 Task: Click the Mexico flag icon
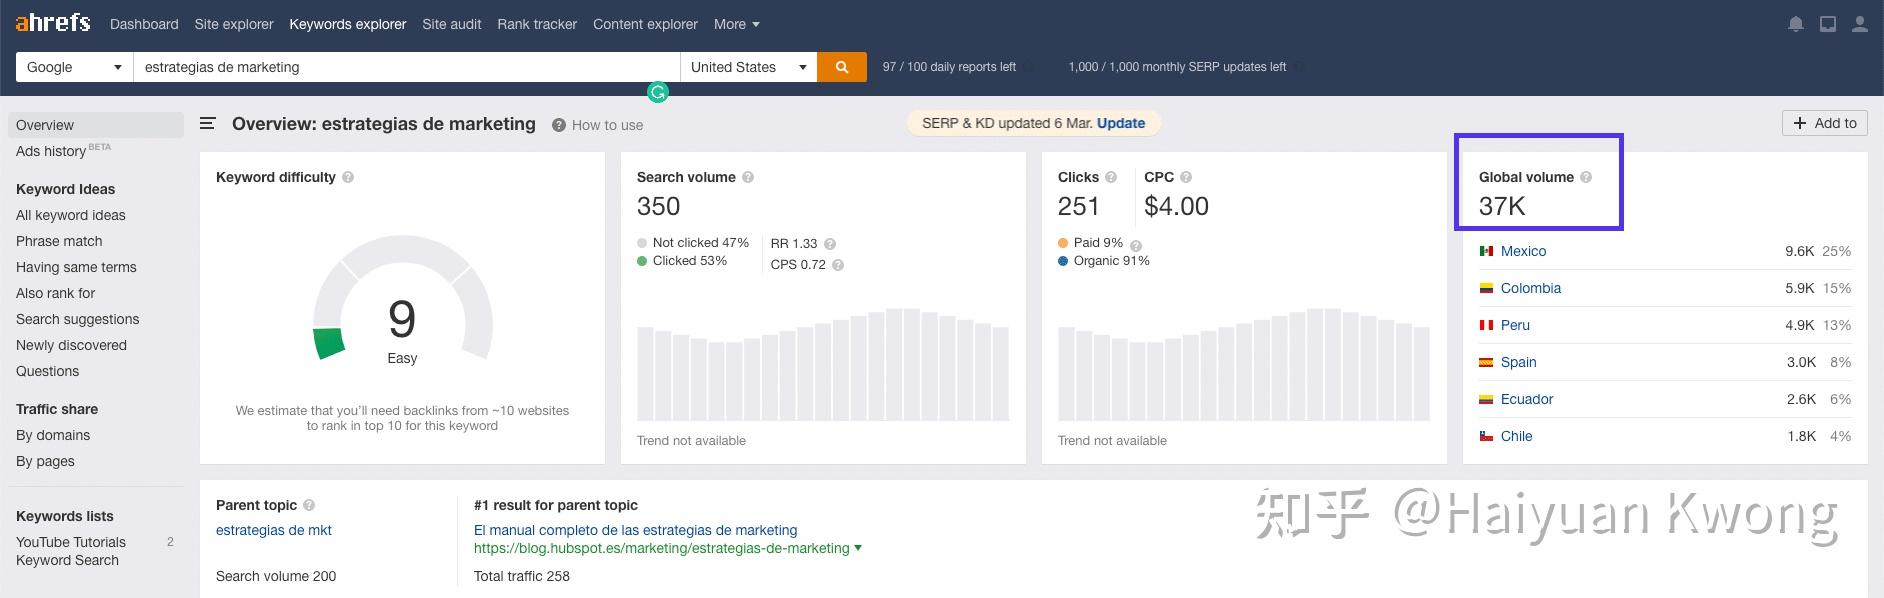pos(1486,251)
